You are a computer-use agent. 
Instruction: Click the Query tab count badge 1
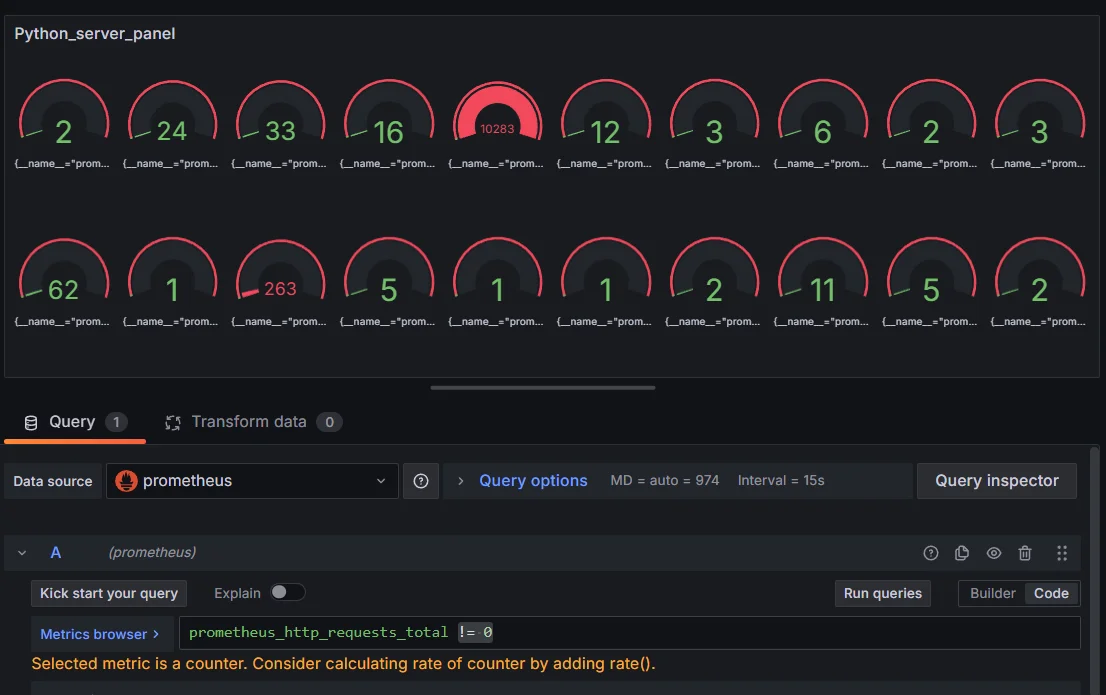(x=116, y=422)
